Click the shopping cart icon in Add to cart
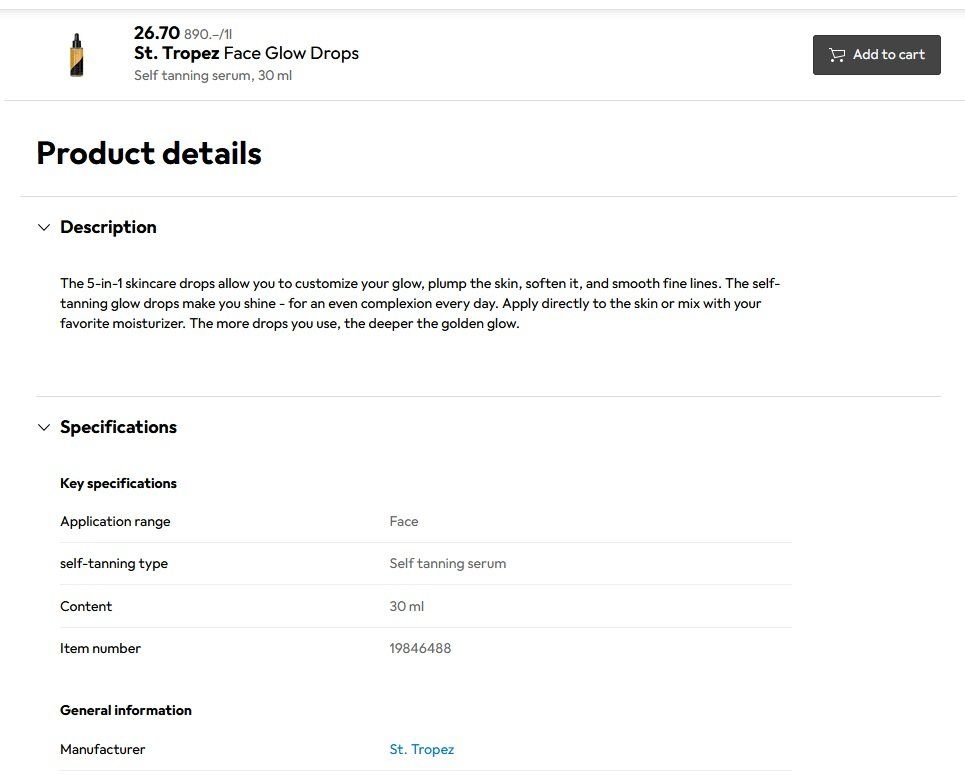This screenshot has height=775, width=965. [x=836, y=55]
